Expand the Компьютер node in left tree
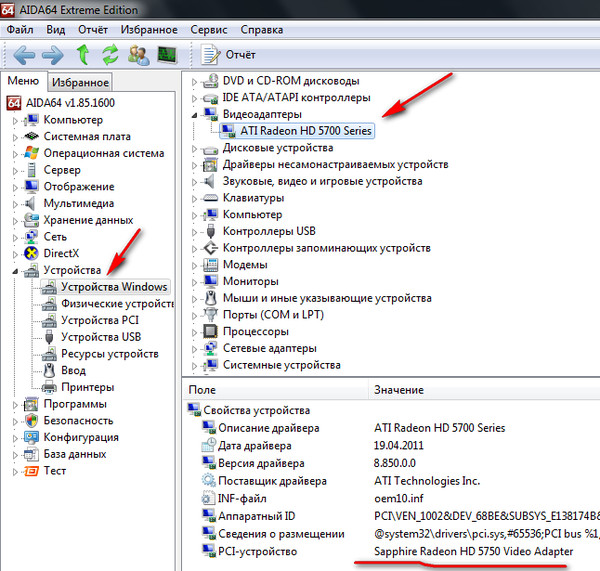Screen dimensions: 600x571 [x=15, y=121]
